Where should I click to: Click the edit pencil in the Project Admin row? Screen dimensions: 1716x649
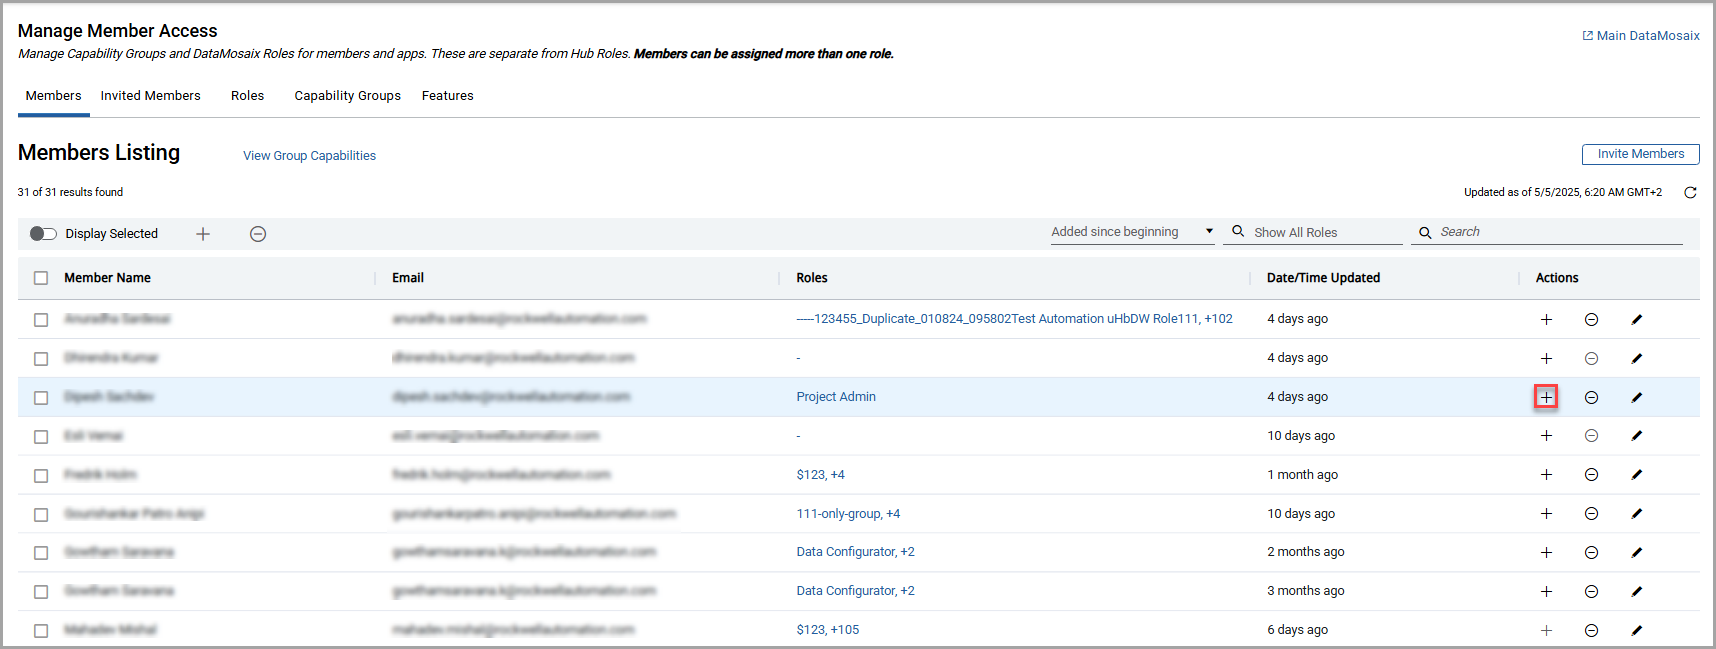[1637, 397]
